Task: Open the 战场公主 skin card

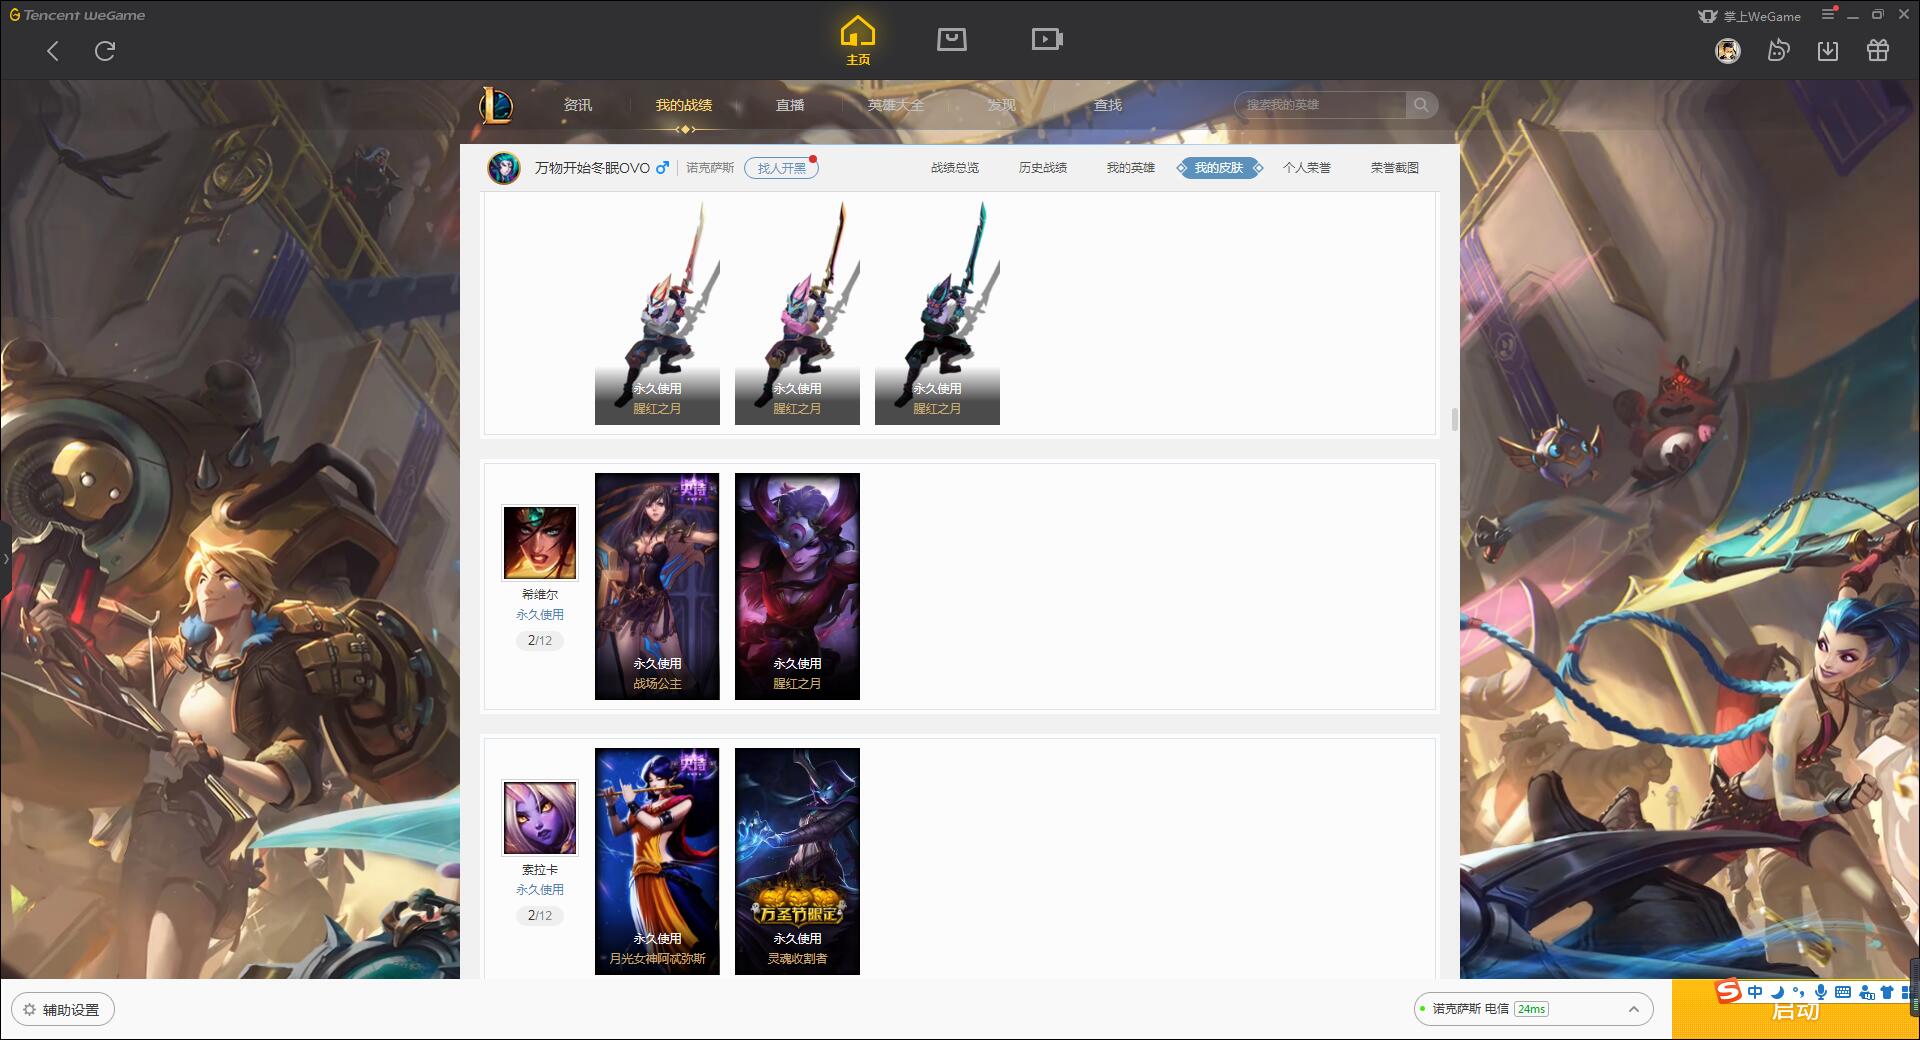Action: pyautogui.click(x=657, y=586)
